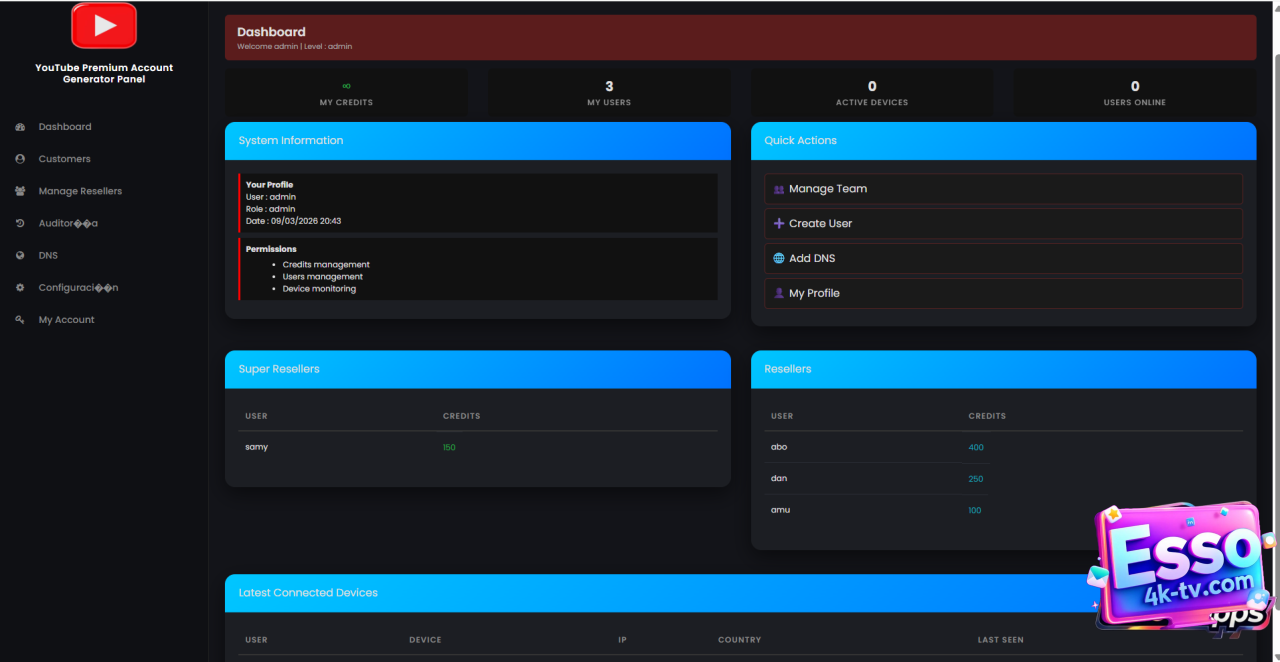Click the Active Devices stat card
Viewport: 1280px width, 662px height.
tap(872, 93)
